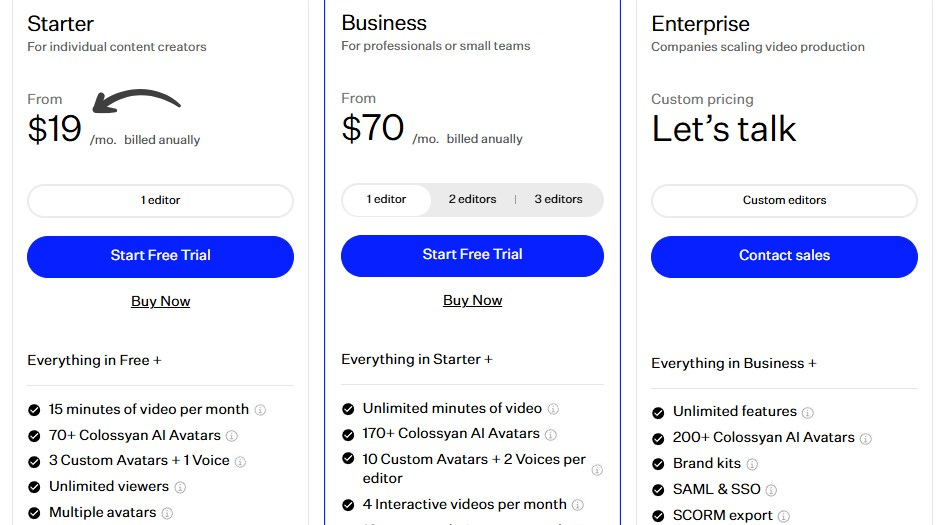Switch Business plan to 3 editors
Image resolution: width=946 pixels, height=525 pixels.
click(558, 199)
